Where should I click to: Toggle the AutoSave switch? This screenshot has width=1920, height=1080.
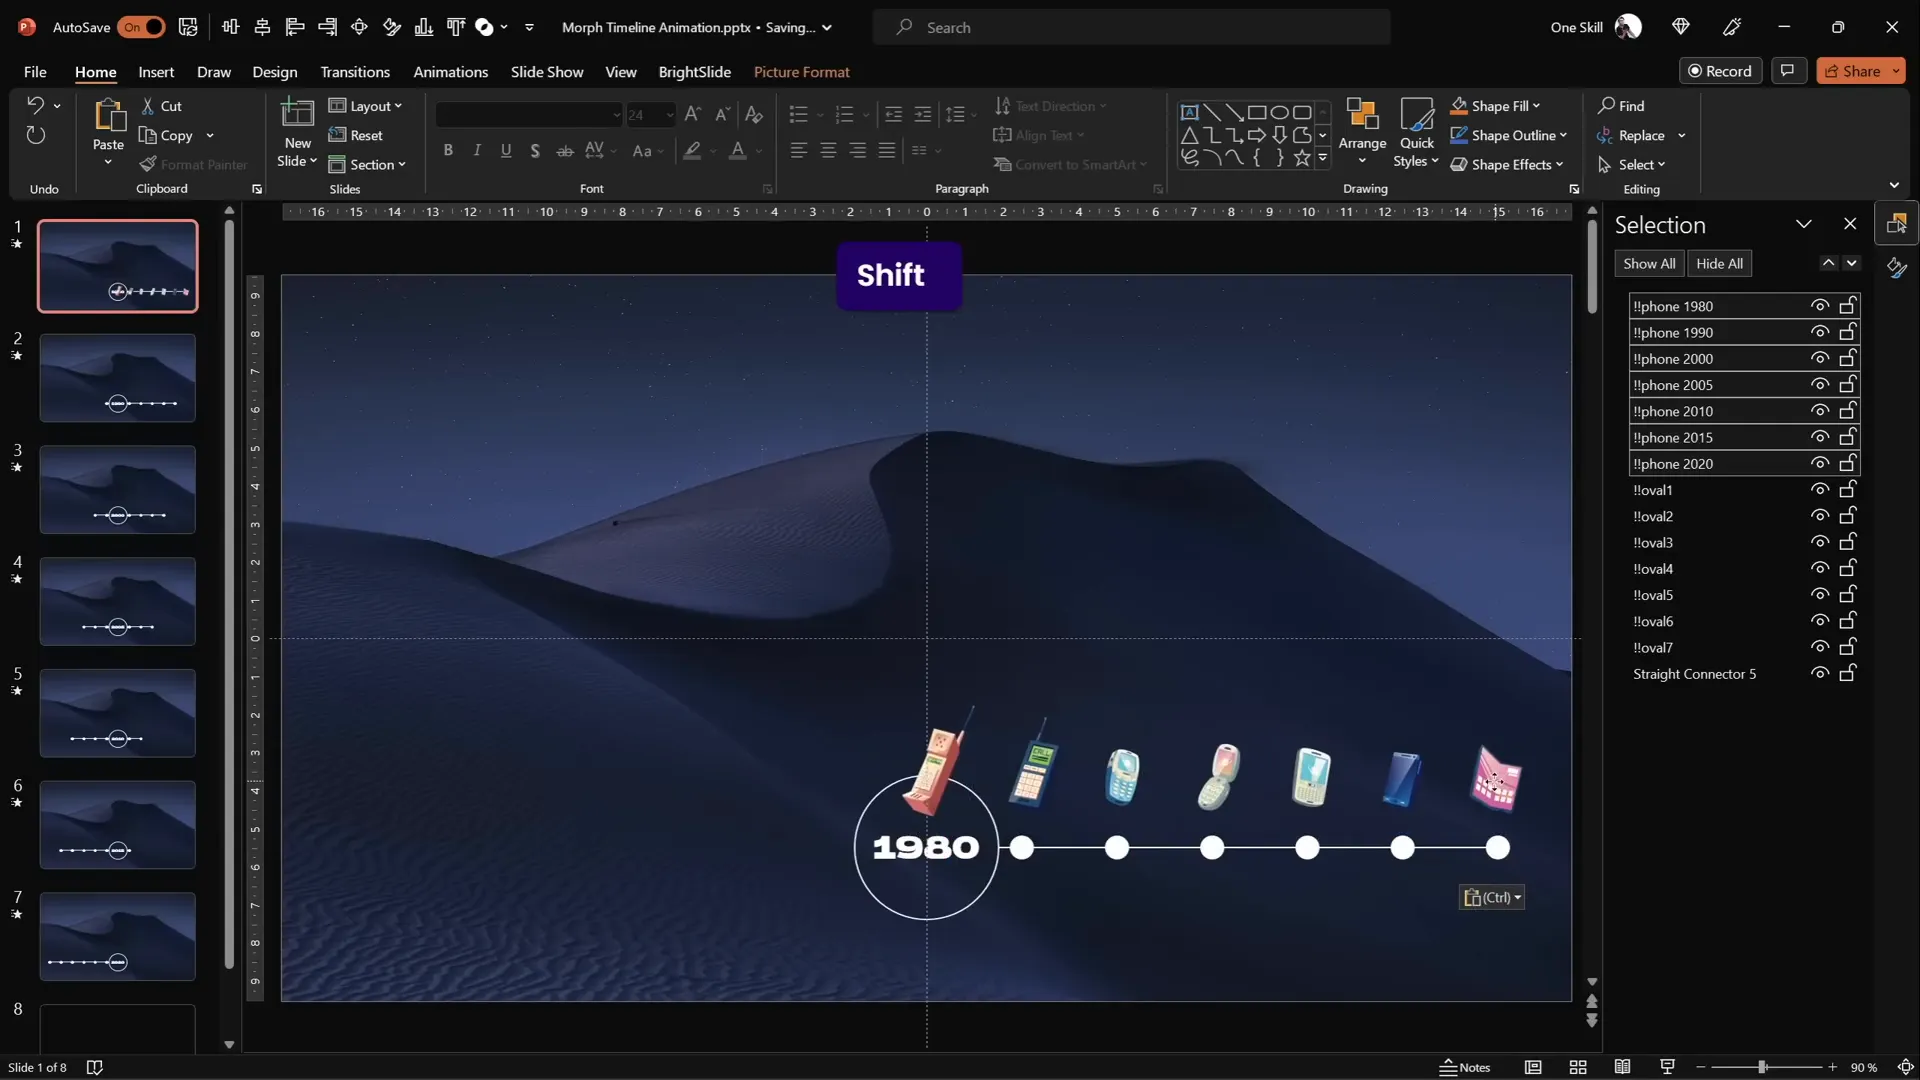(141, 27)
